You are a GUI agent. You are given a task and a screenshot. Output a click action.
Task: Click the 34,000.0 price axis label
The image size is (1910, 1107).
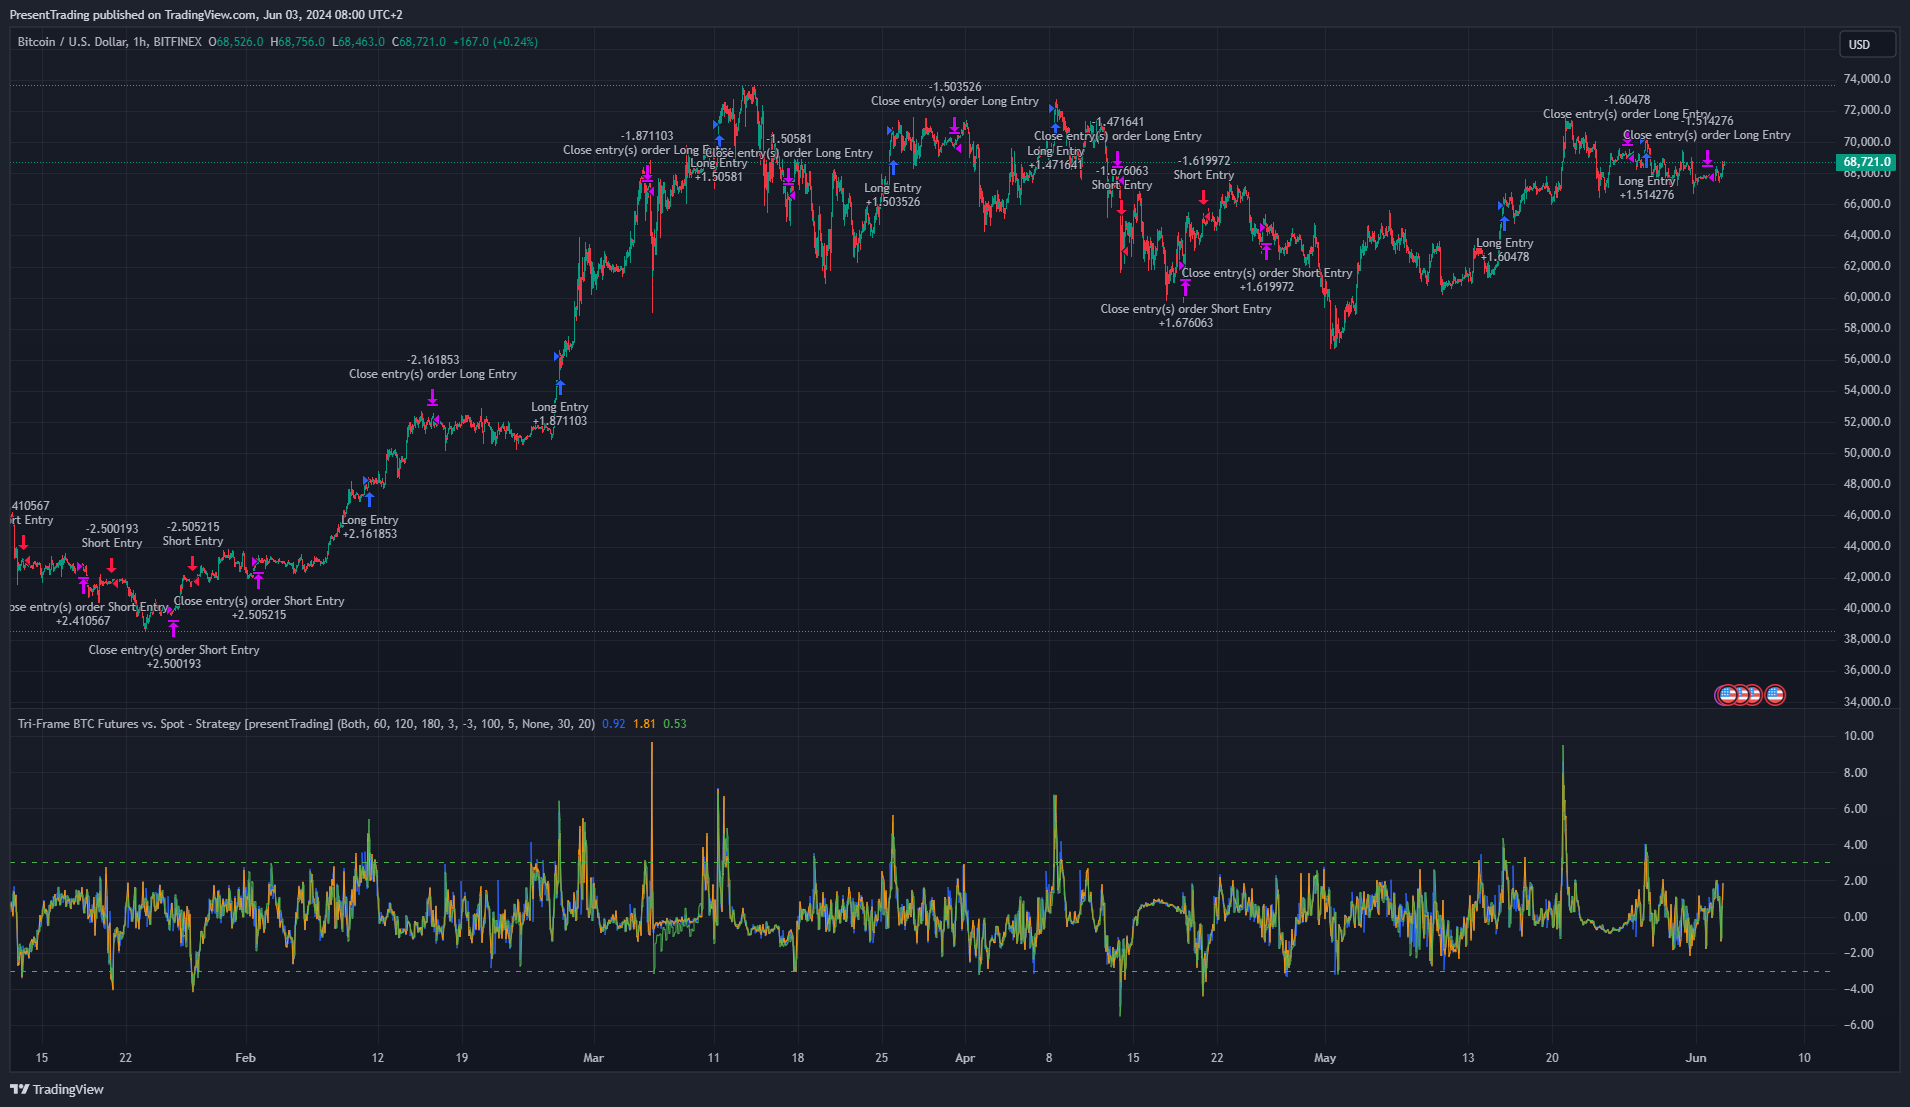coord(1867,702)
